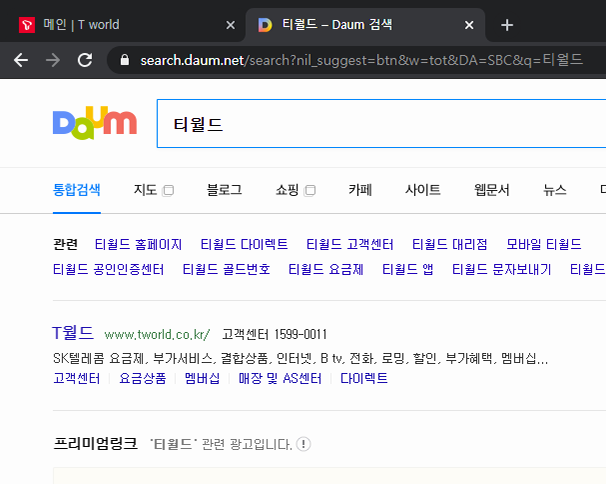Click the new-window icon beside 쇼핑
The width and height of the screenshot is (606, 484).
[310, 191]
